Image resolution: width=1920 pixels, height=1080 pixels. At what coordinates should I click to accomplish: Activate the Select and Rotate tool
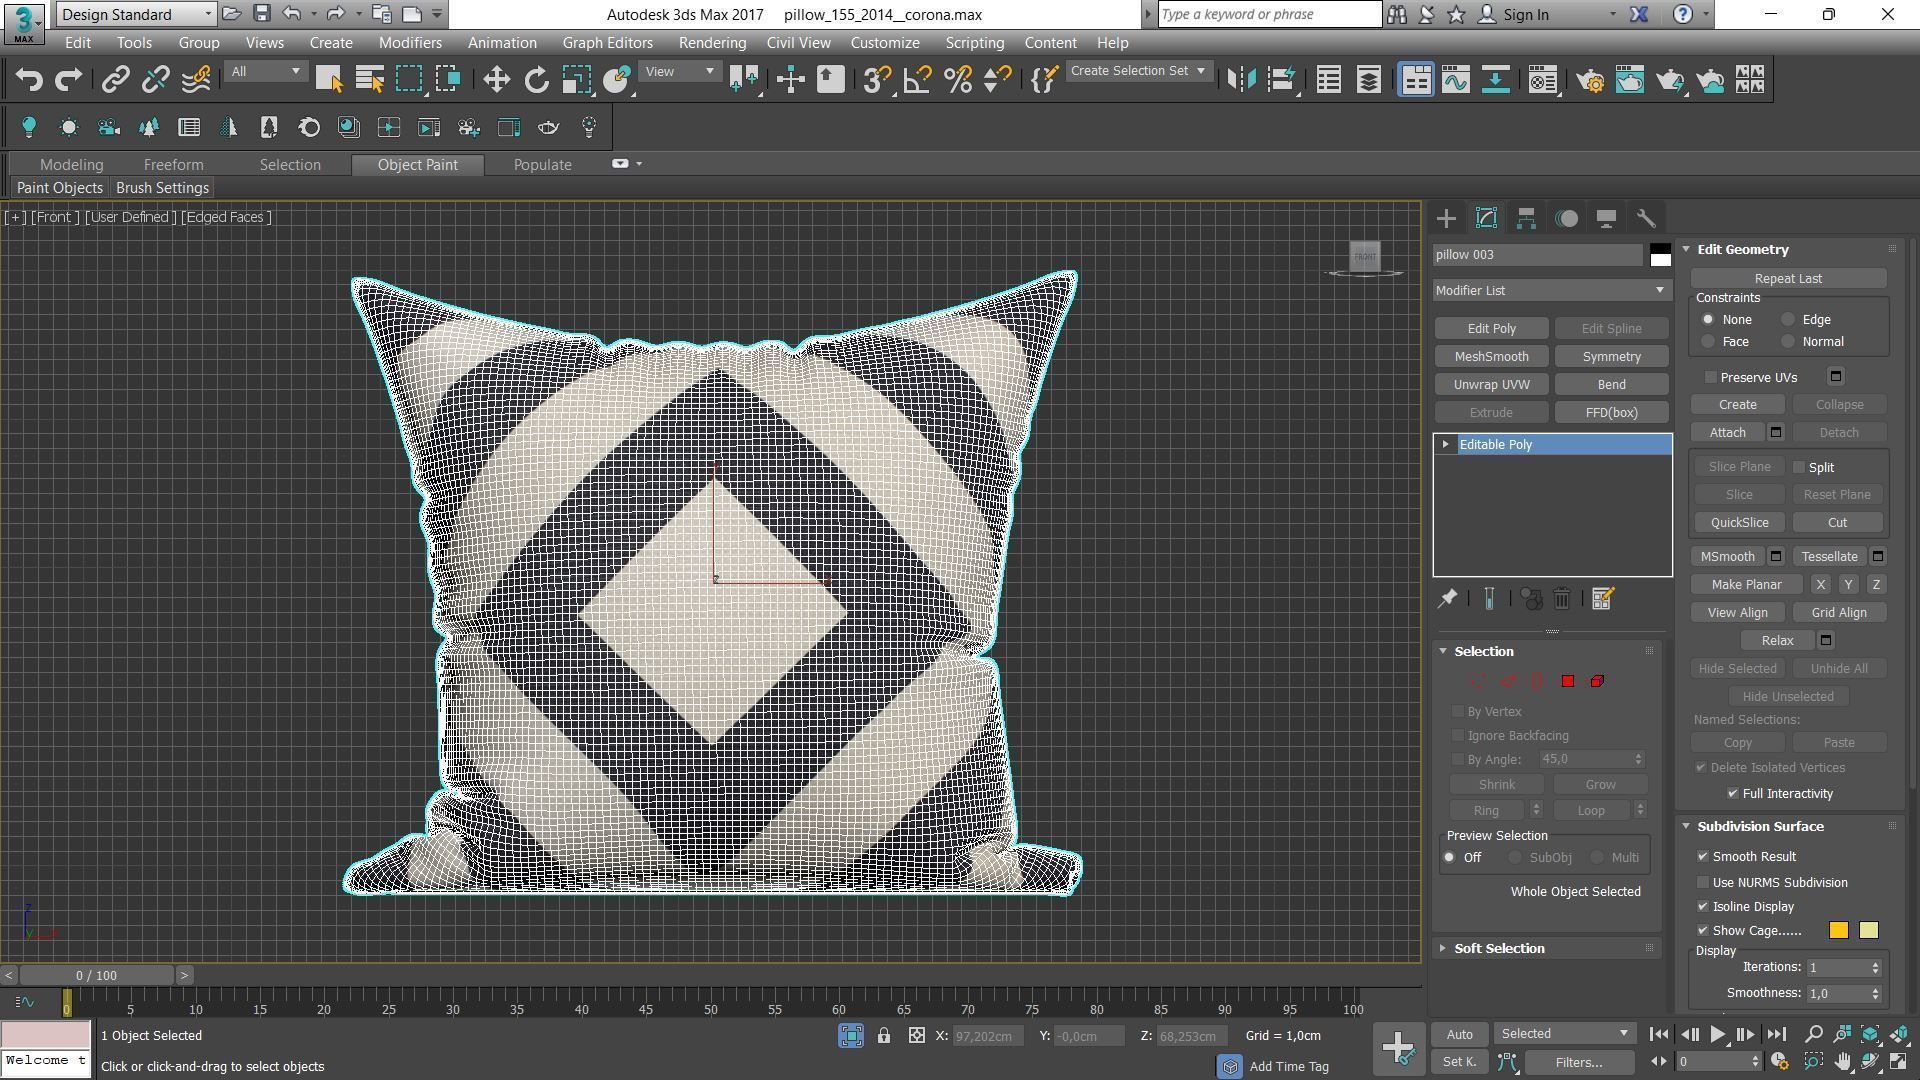[x=537, y=80]
